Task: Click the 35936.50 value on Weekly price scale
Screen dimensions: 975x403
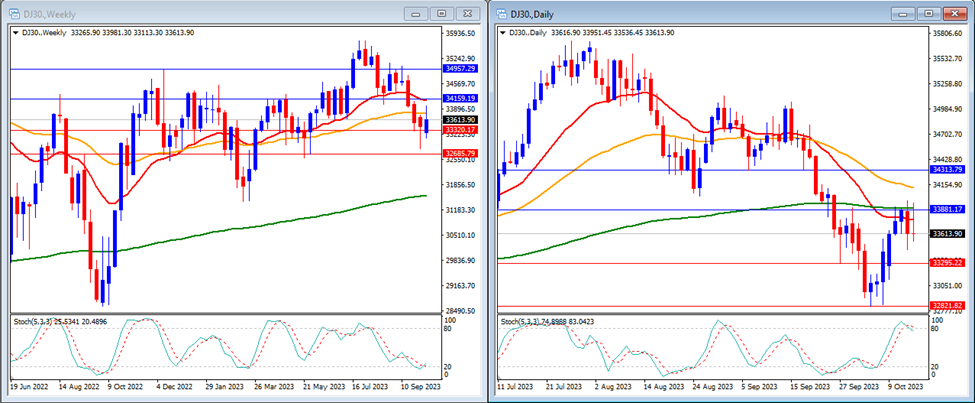Action: click(461, 34)
